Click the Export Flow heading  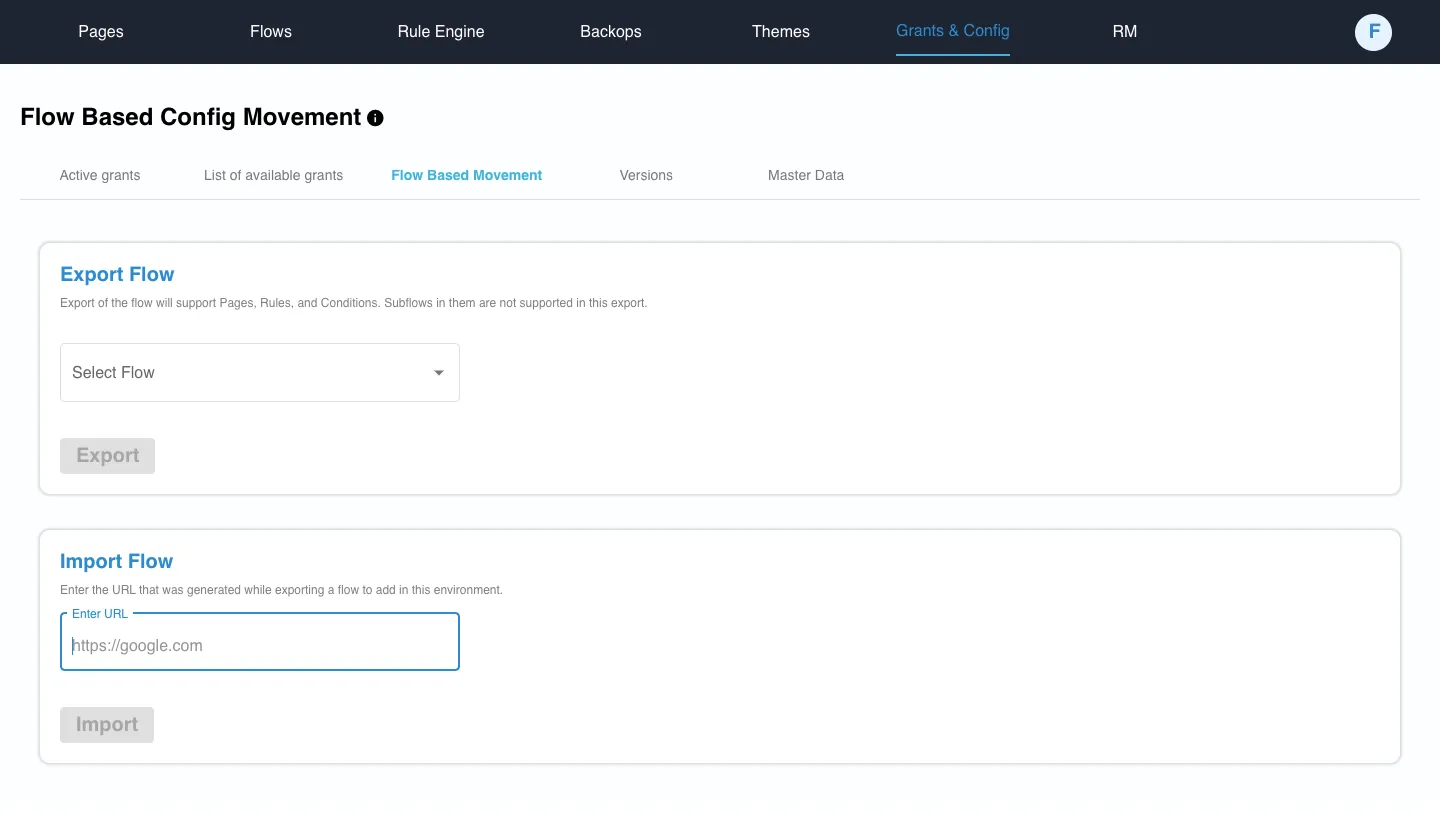(x=117, y=274)
